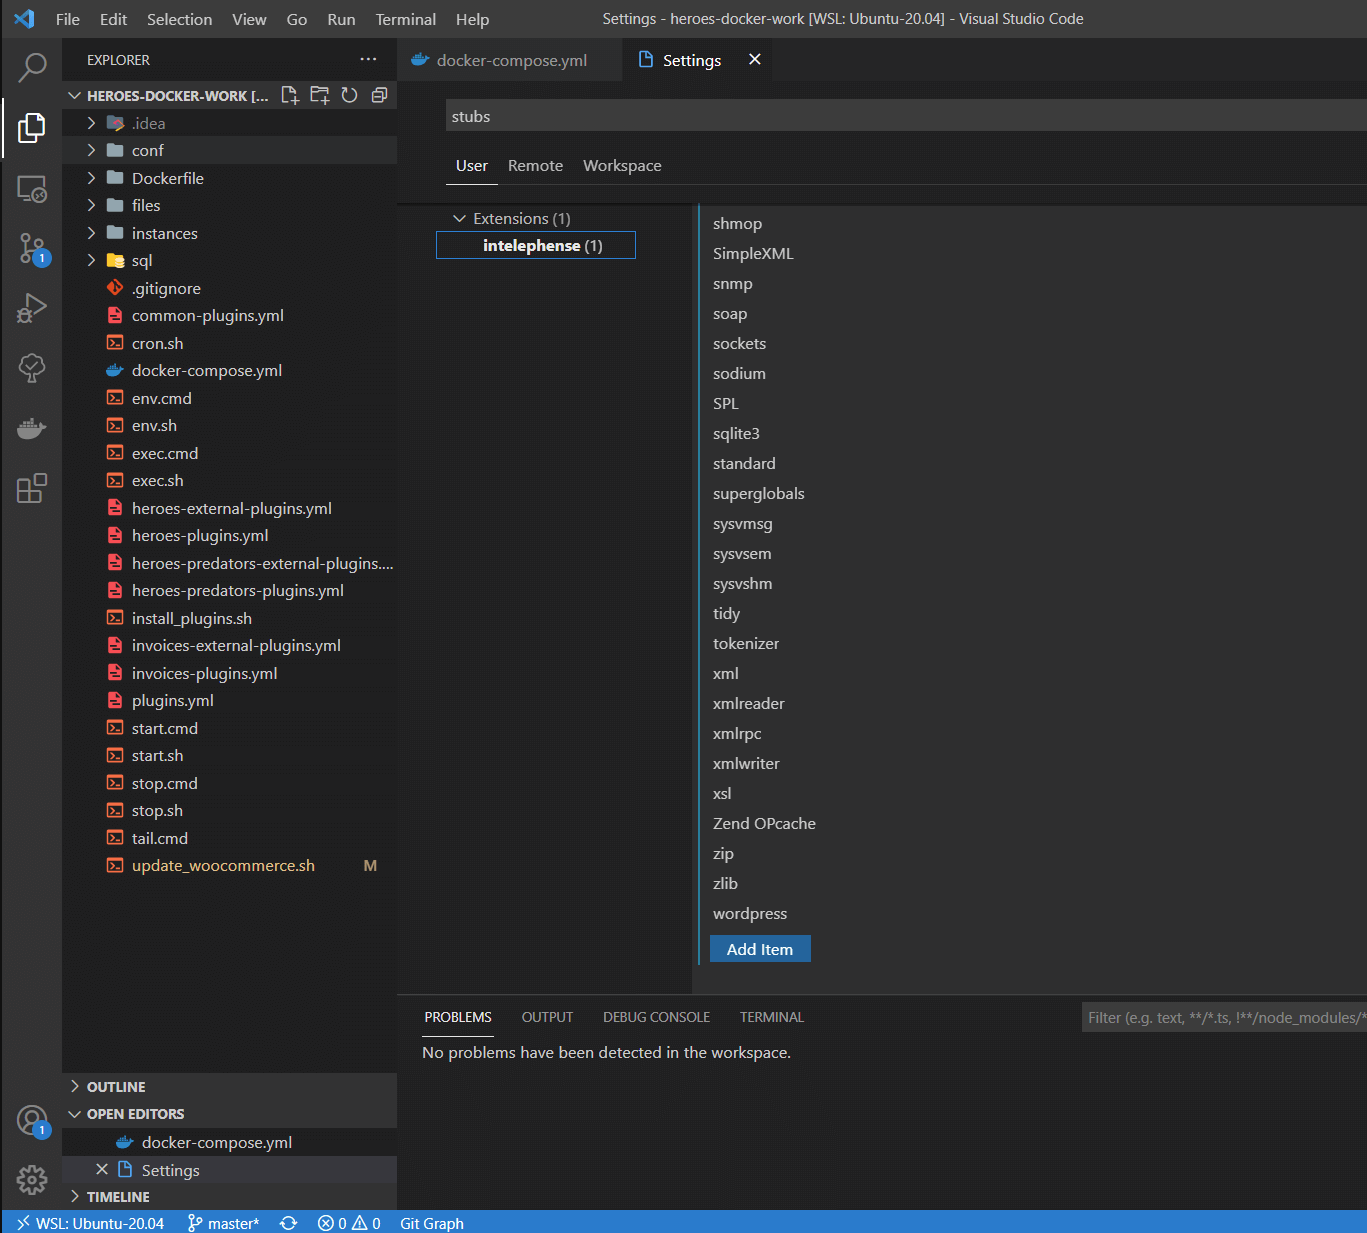The image size is (1367, 1233).
Task: Click the WSL: Ubuntu-20.04 remote indicator
Action: (91, 1223)
